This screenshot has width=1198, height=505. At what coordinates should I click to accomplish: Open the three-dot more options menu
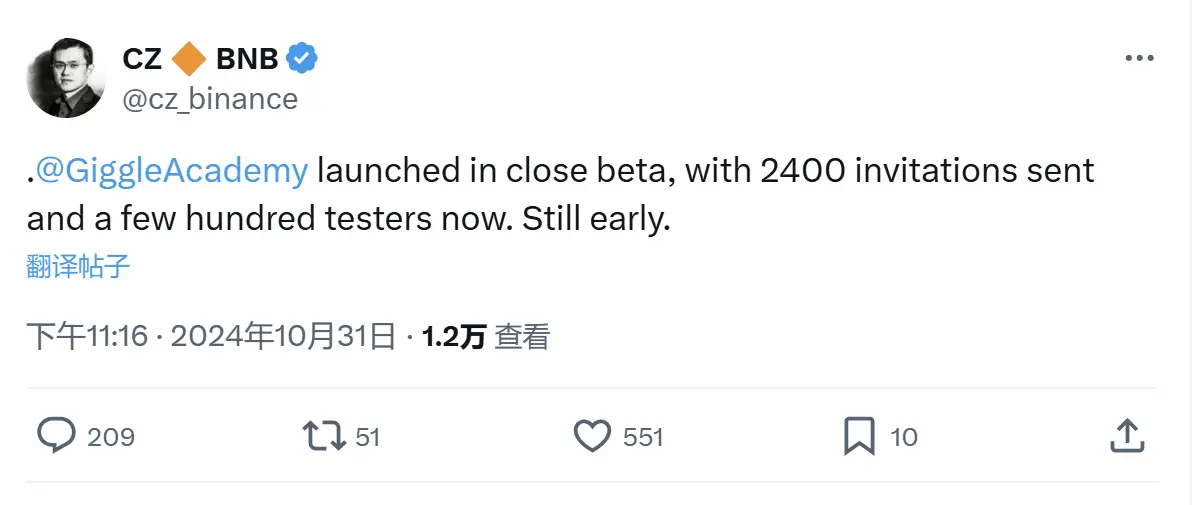[1140, 59]
